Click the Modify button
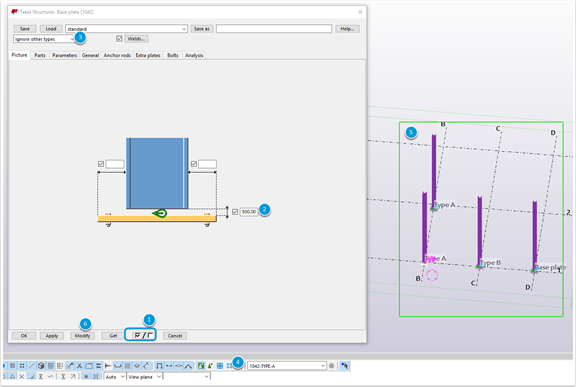Image resolution: width=576 pixels, height=387 pixels. tap(82, 336)
